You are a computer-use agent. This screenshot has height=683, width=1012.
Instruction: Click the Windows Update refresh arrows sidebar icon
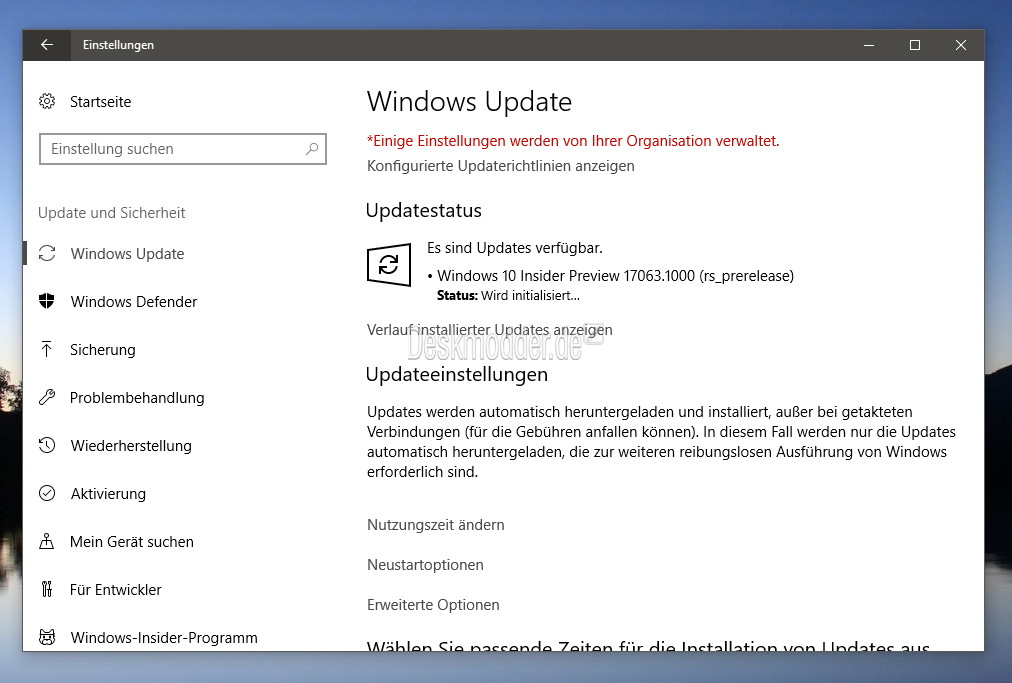coord(46,254)
